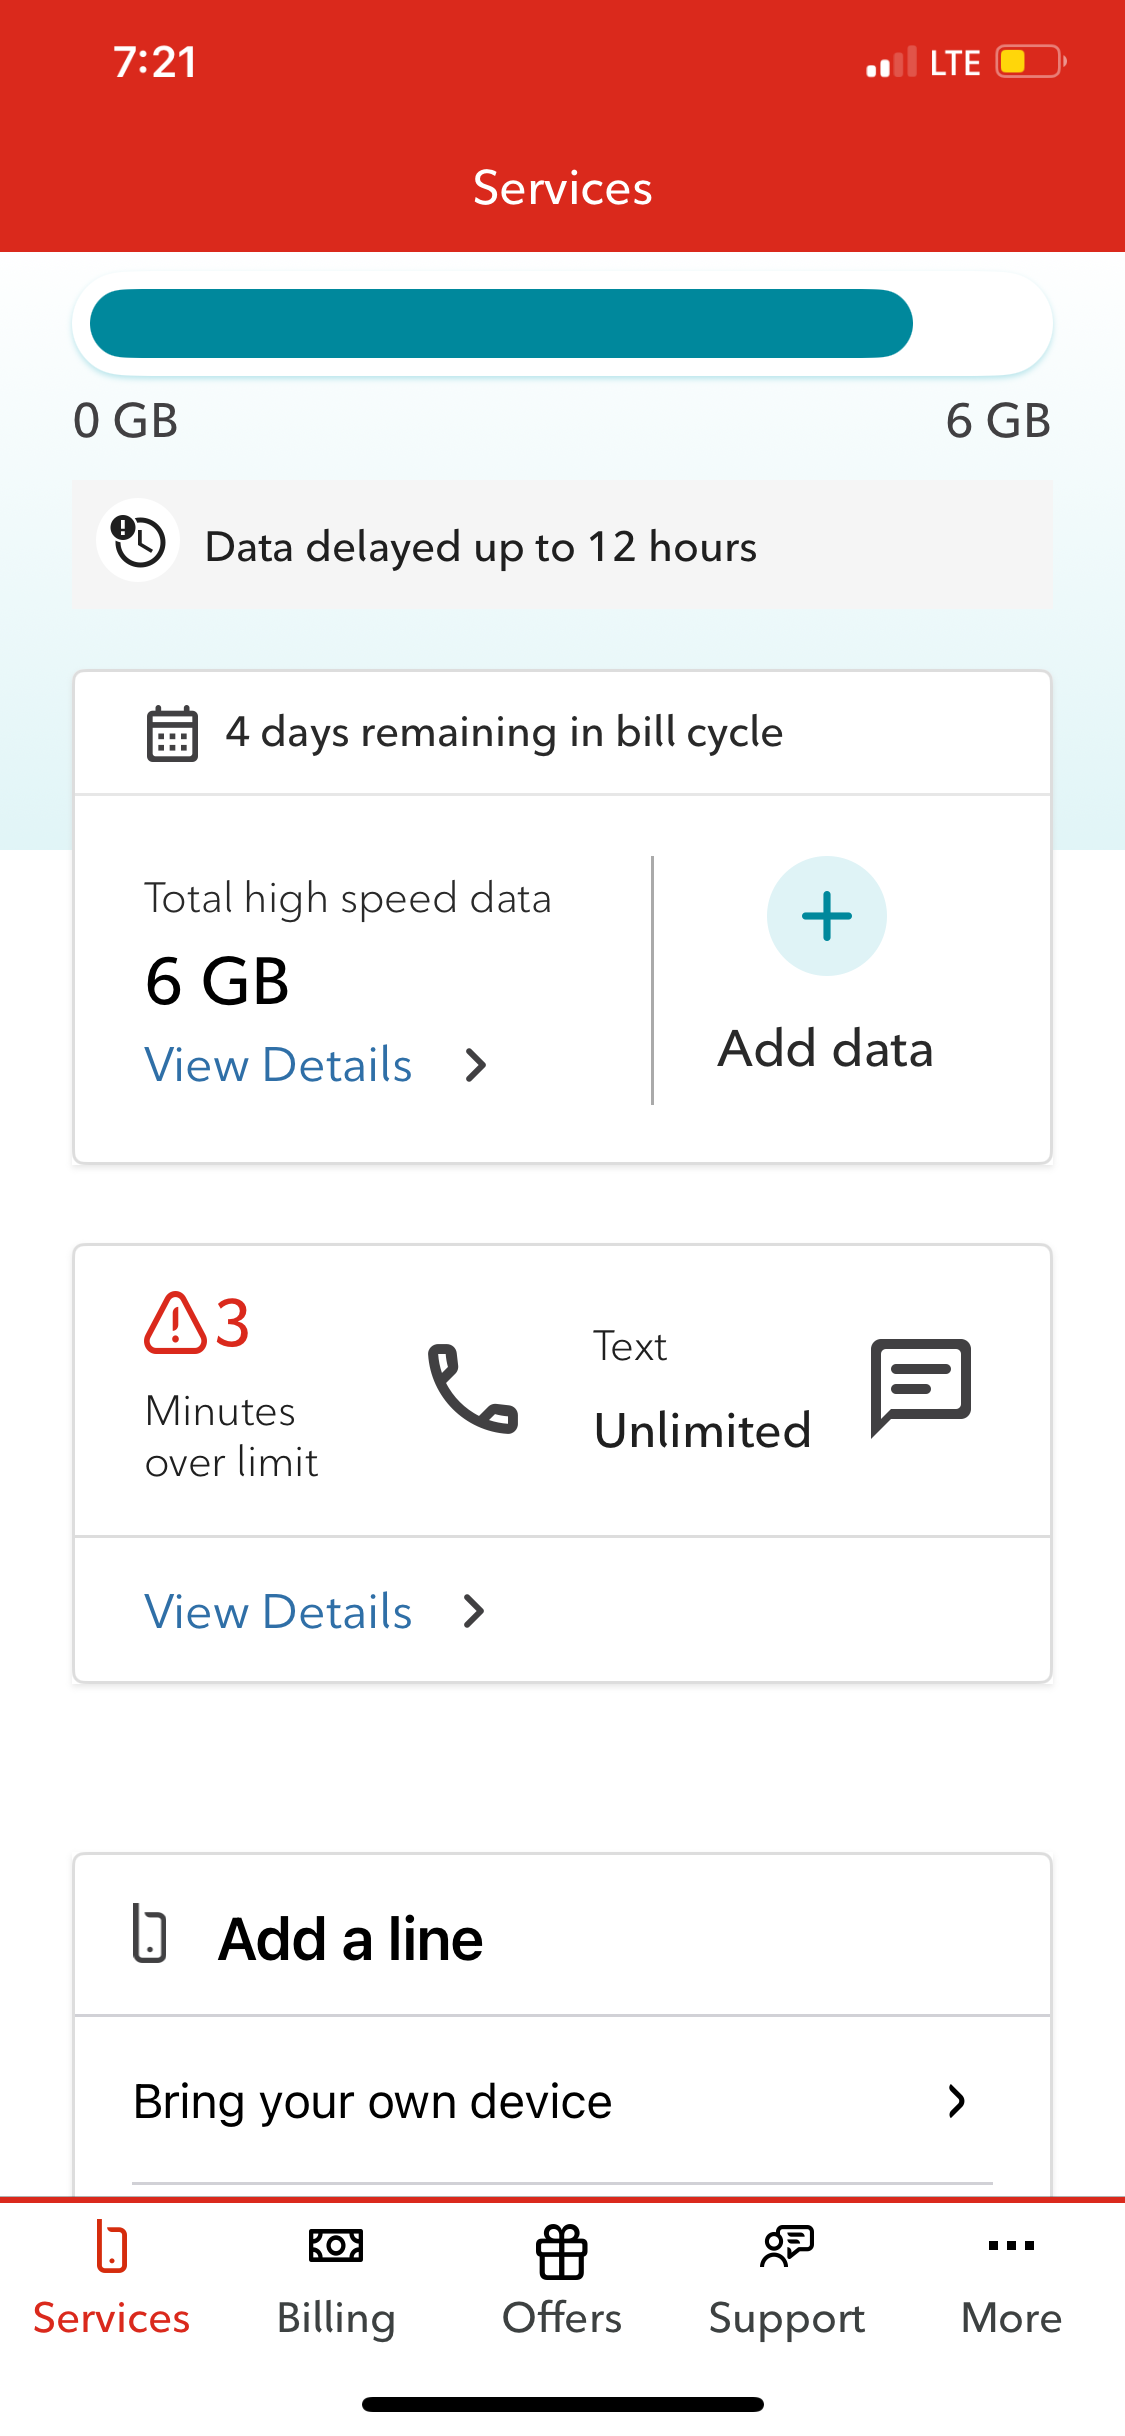The image size is (1125, 2436).
Task: Tap the delayed data clock icon
Action: 138,541
